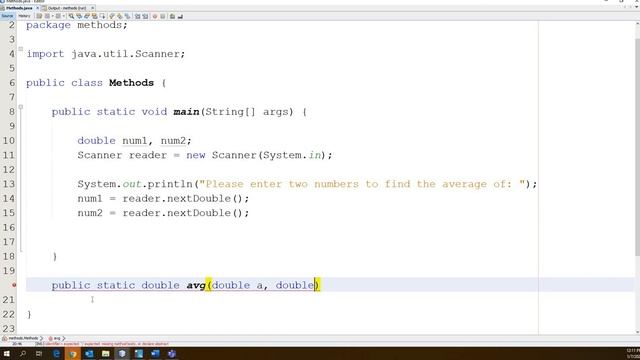Image resolution: width=640 pixels, height=360 pixels.
Task: Toggle Rectangular Selection icon
Action: pos(102,16)
